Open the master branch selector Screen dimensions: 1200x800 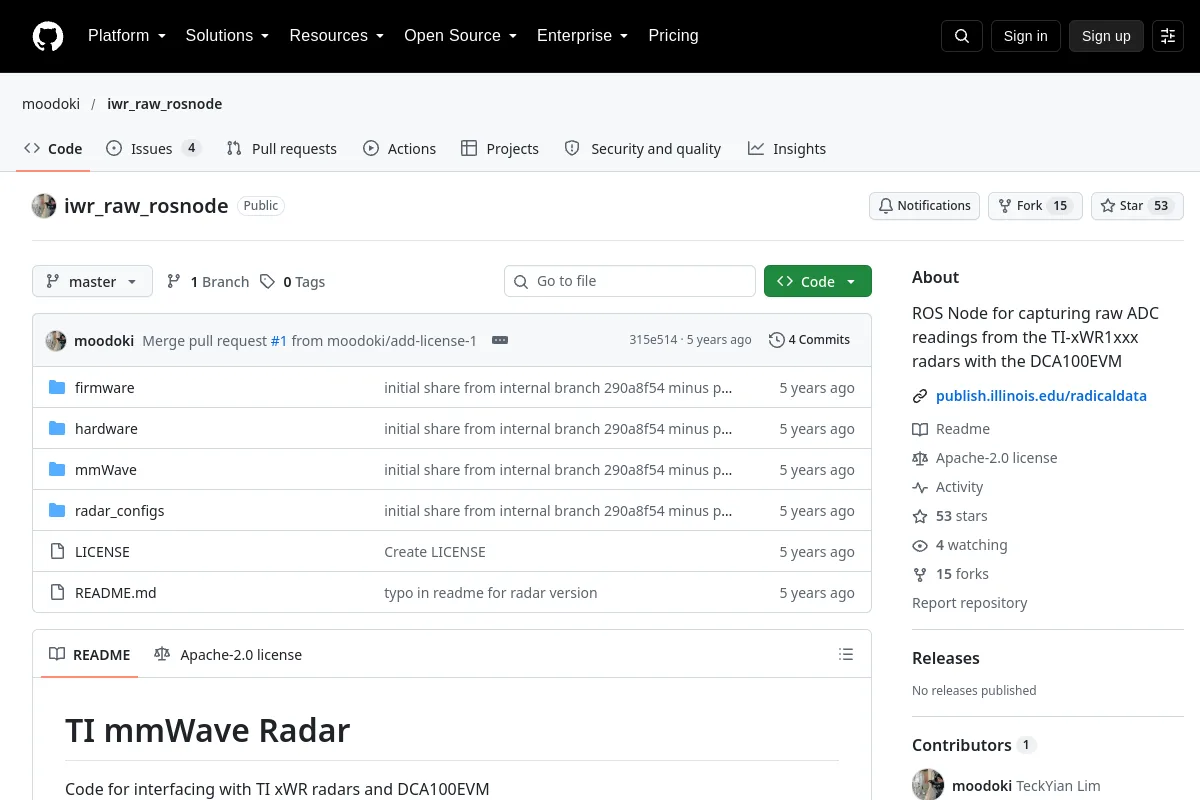point(92,282)
